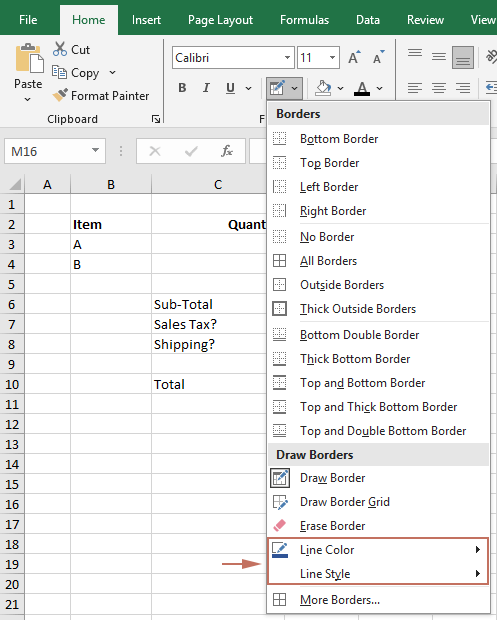
Task: Toggle bottom align button
Action: 463,58
